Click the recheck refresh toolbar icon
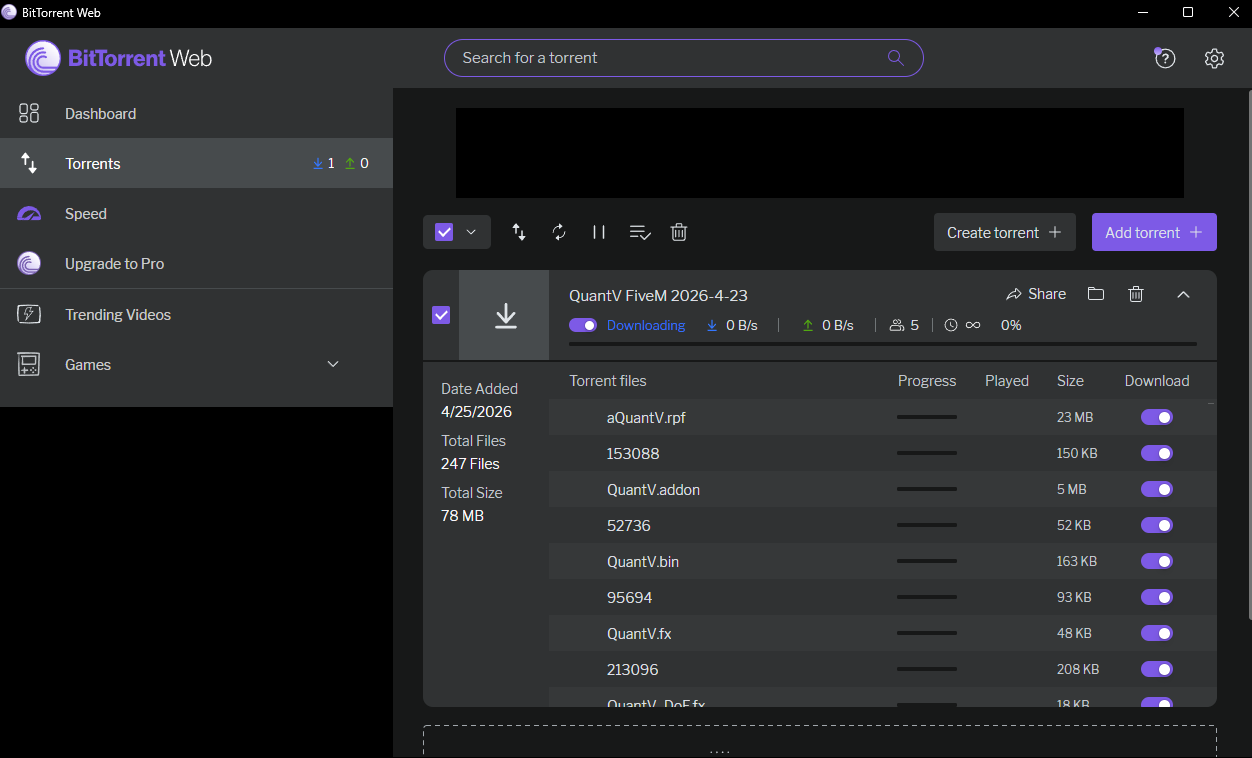The height and width of the screenshot is (758, 1252). [559, 232]
